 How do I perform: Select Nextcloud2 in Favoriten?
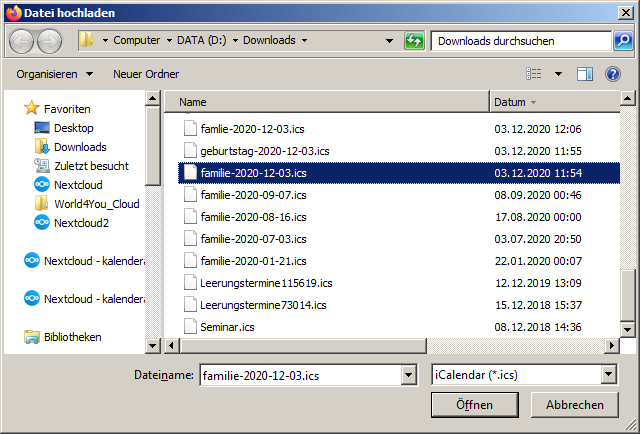81,223
